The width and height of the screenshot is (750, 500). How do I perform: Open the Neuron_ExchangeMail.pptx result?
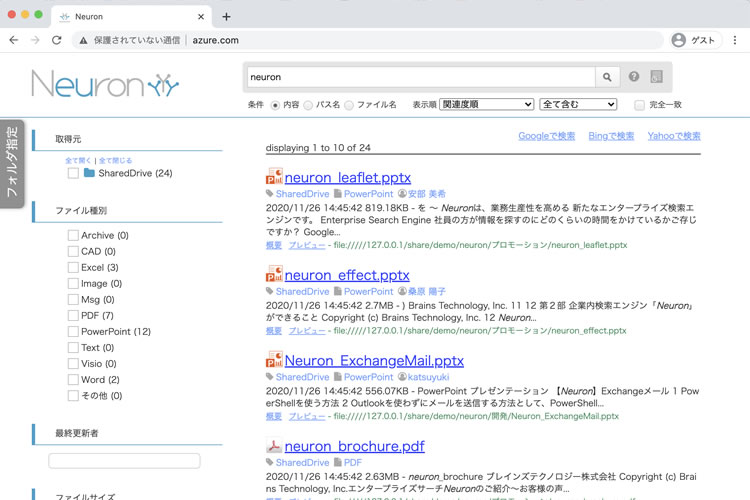pos(374,361)
